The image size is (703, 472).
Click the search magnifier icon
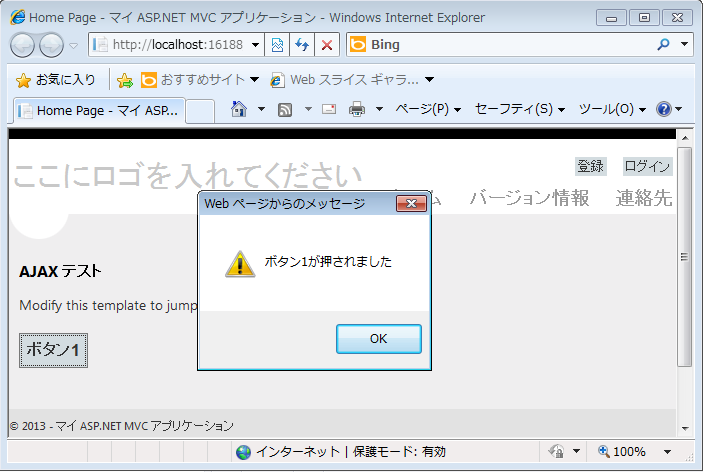(x=663, y=44)
